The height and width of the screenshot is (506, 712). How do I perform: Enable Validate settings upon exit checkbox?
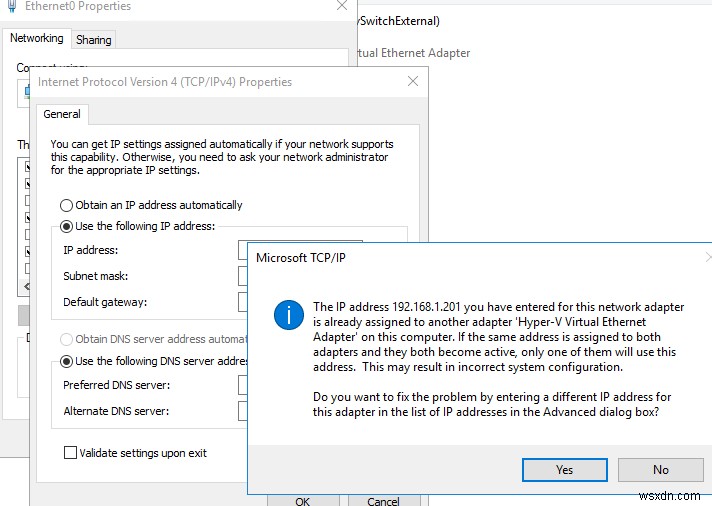click(x=70, y=453)
